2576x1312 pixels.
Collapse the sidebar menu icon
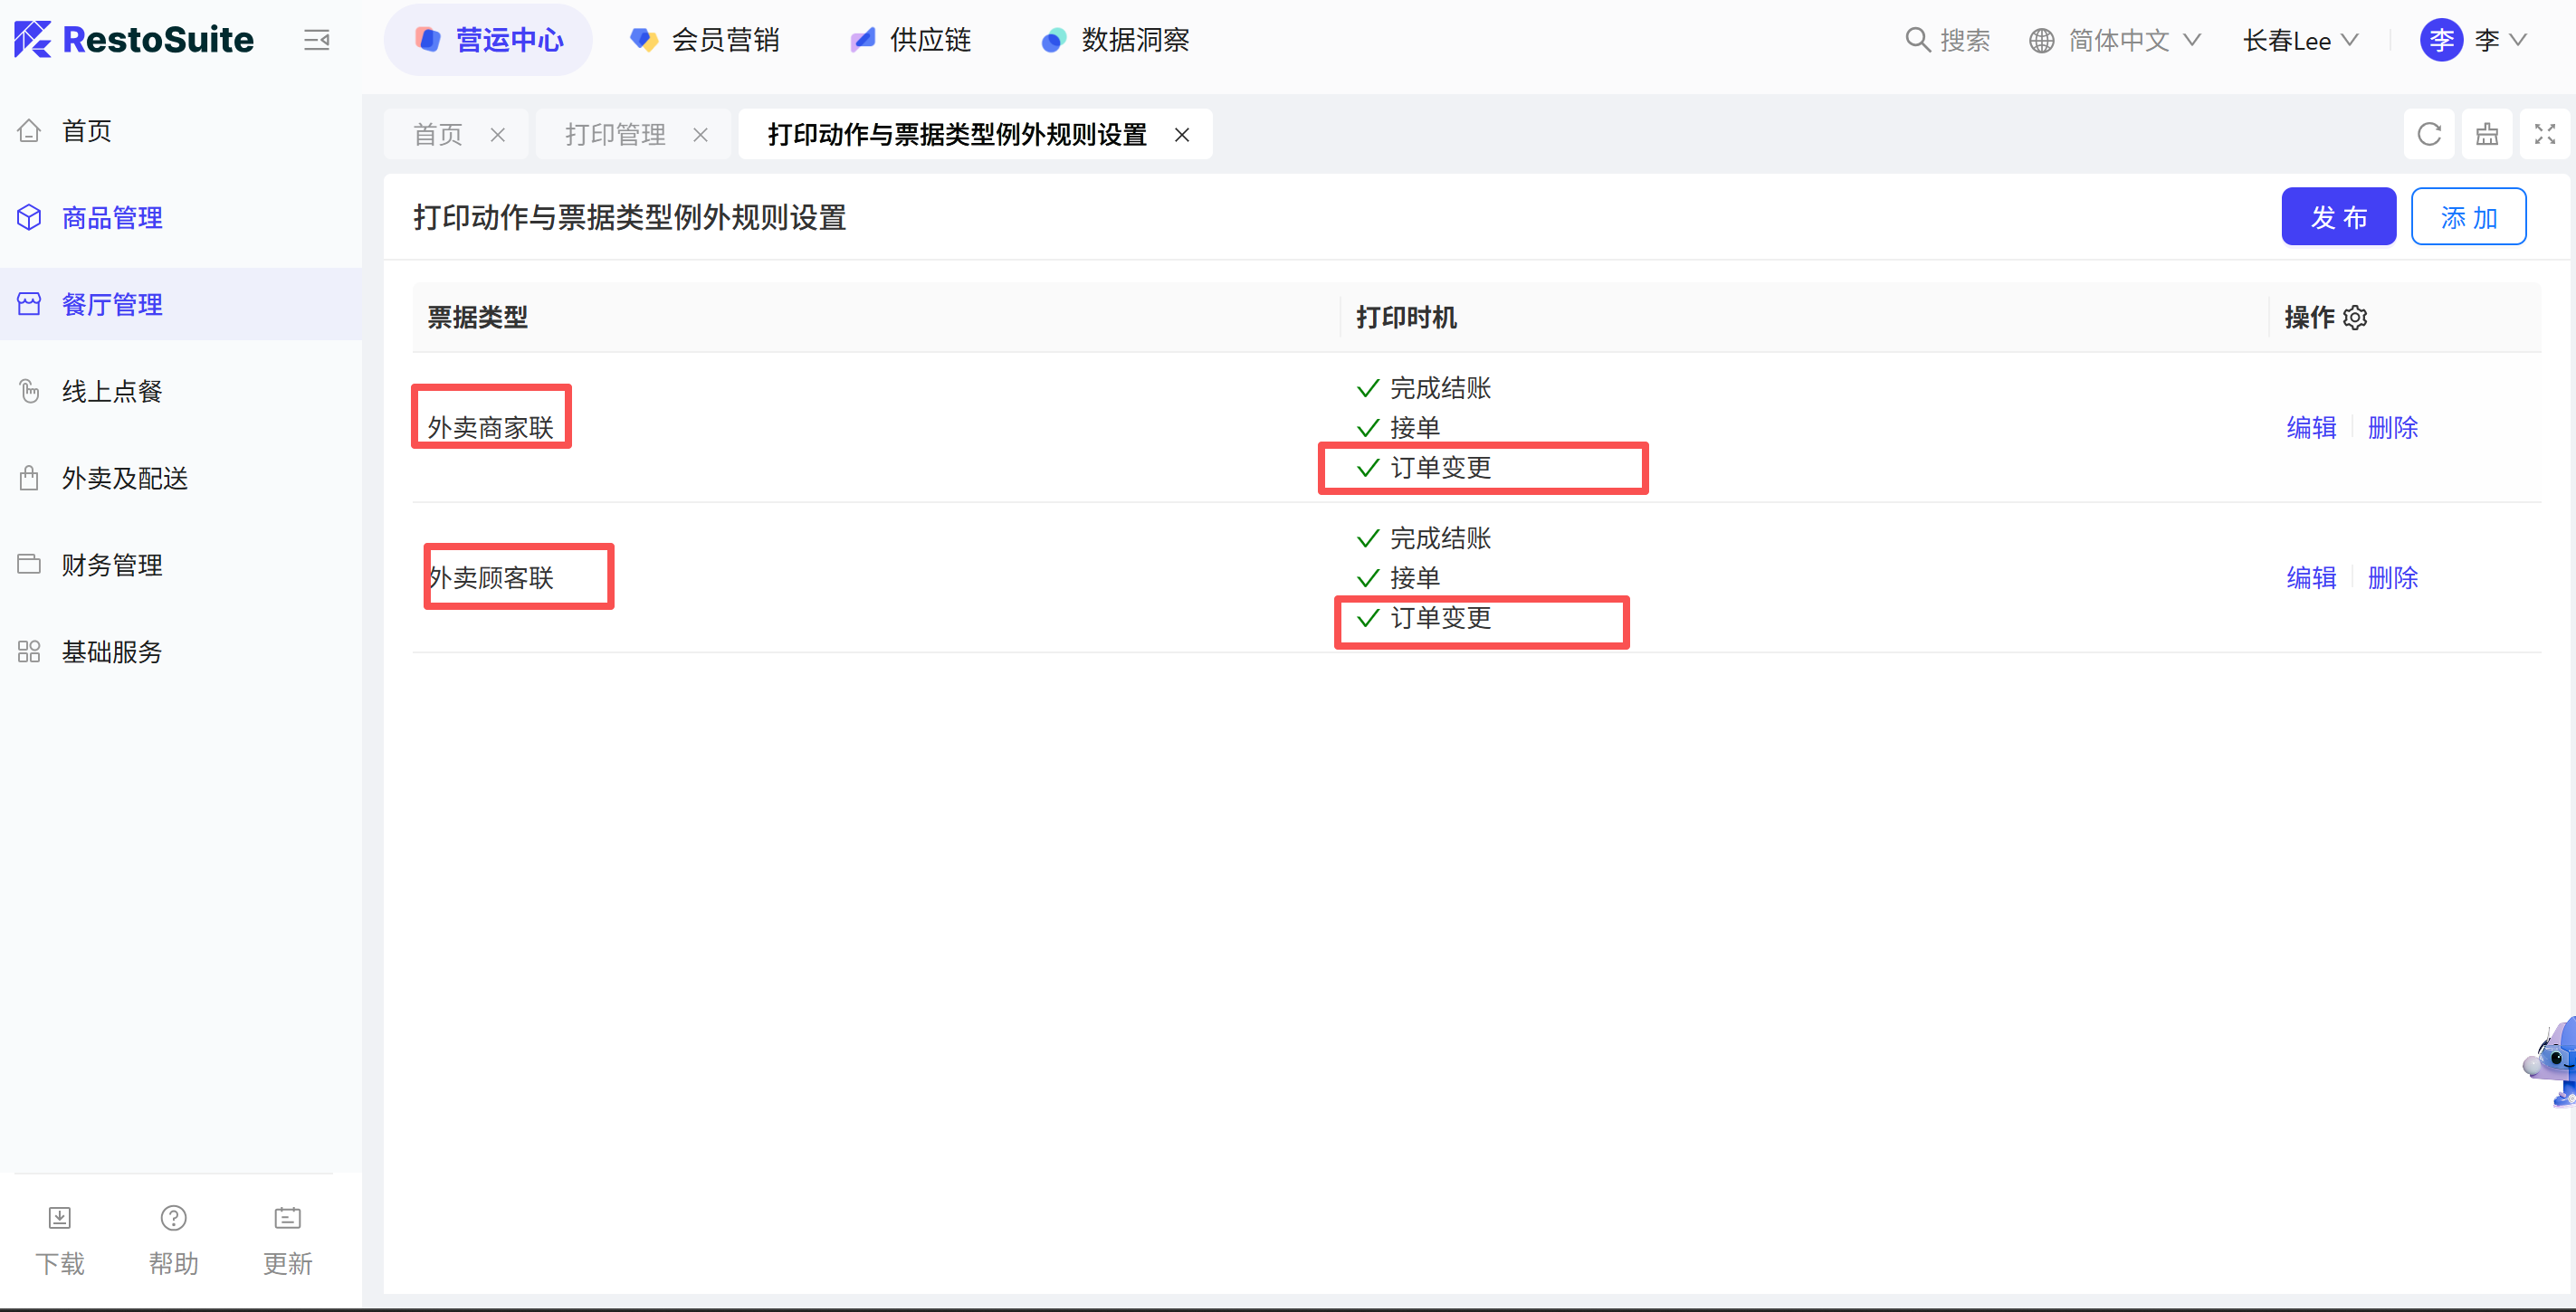[316, 40]
